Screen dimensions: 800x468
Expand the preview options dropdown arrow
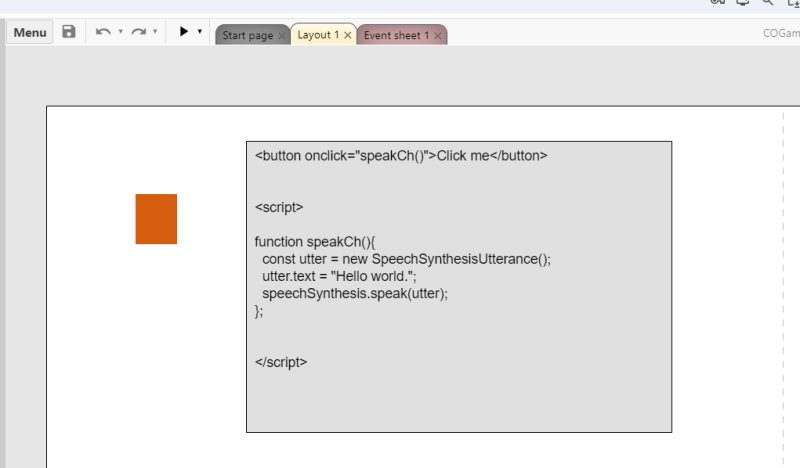pos(199,31)
